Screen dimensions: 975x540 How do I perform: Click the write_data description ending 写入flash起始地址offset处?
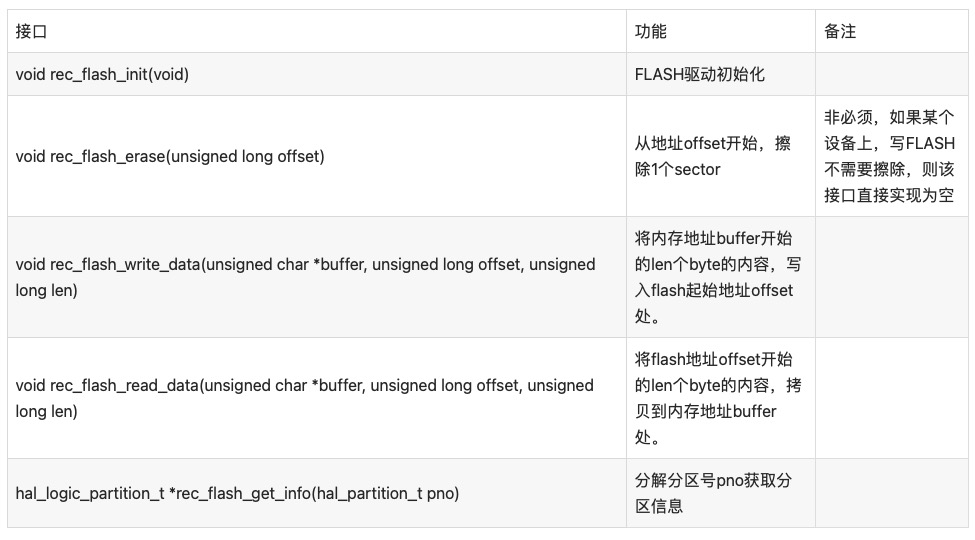[x=721, y=277]
